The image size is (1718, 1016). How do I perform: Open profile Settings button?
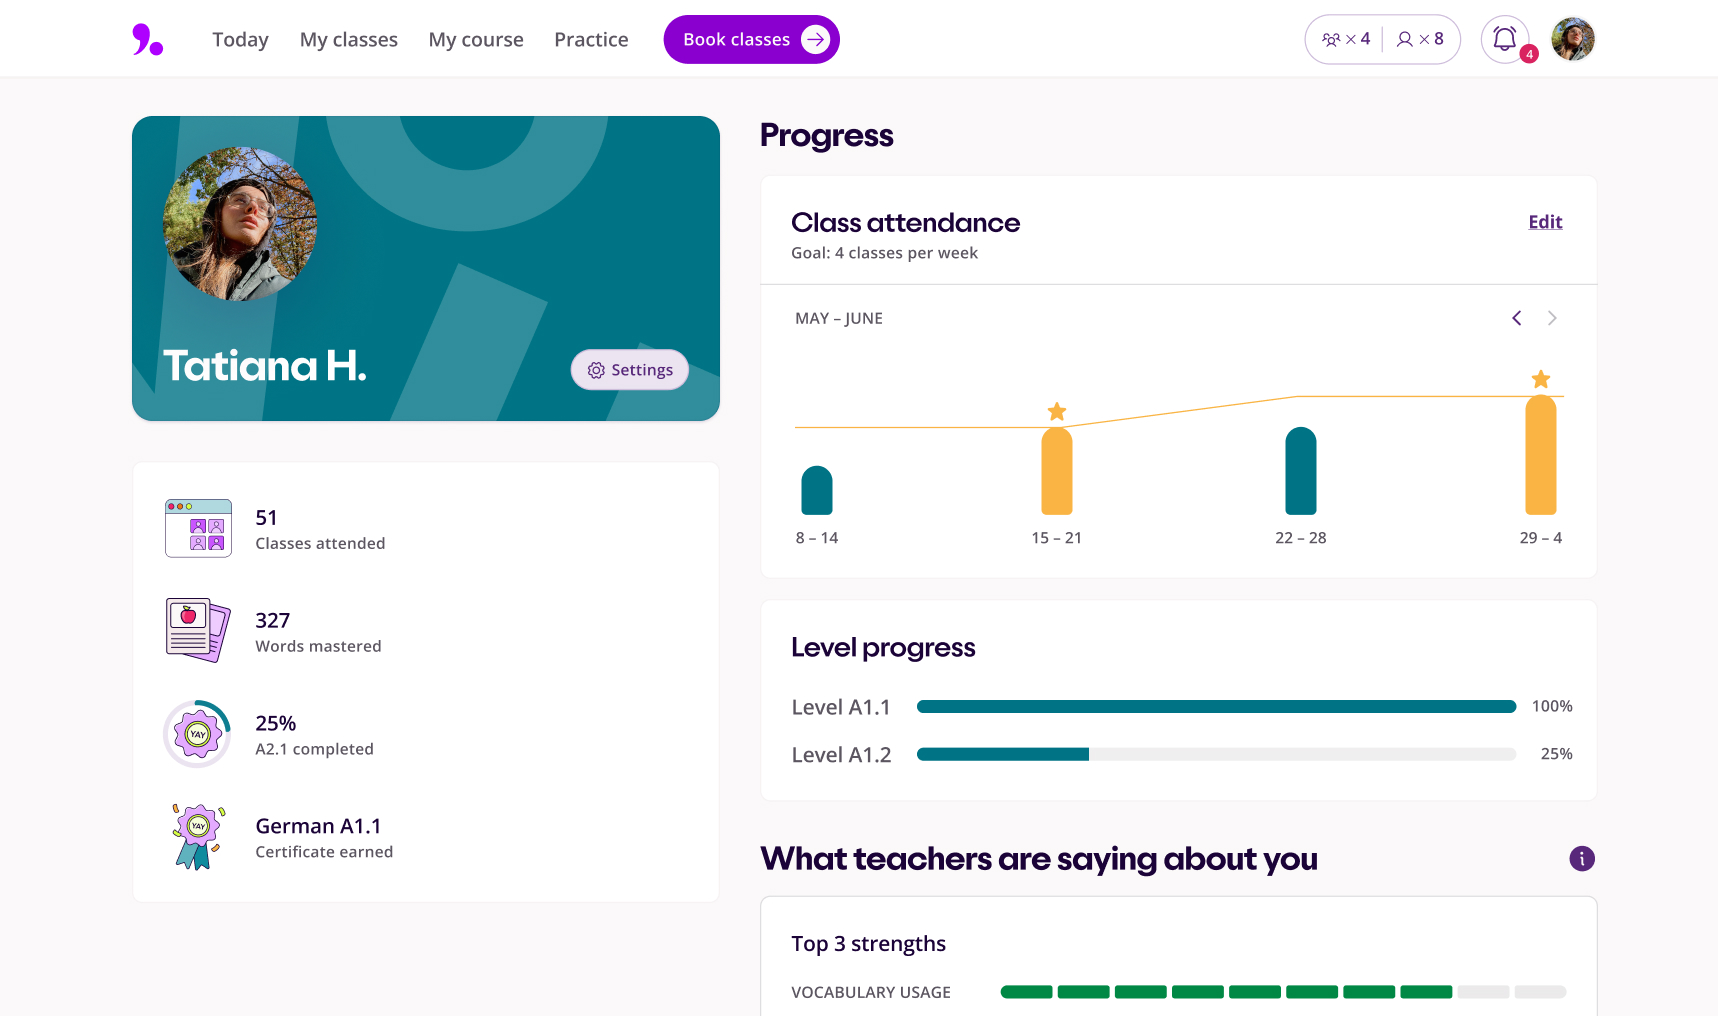tap(630, 370)
